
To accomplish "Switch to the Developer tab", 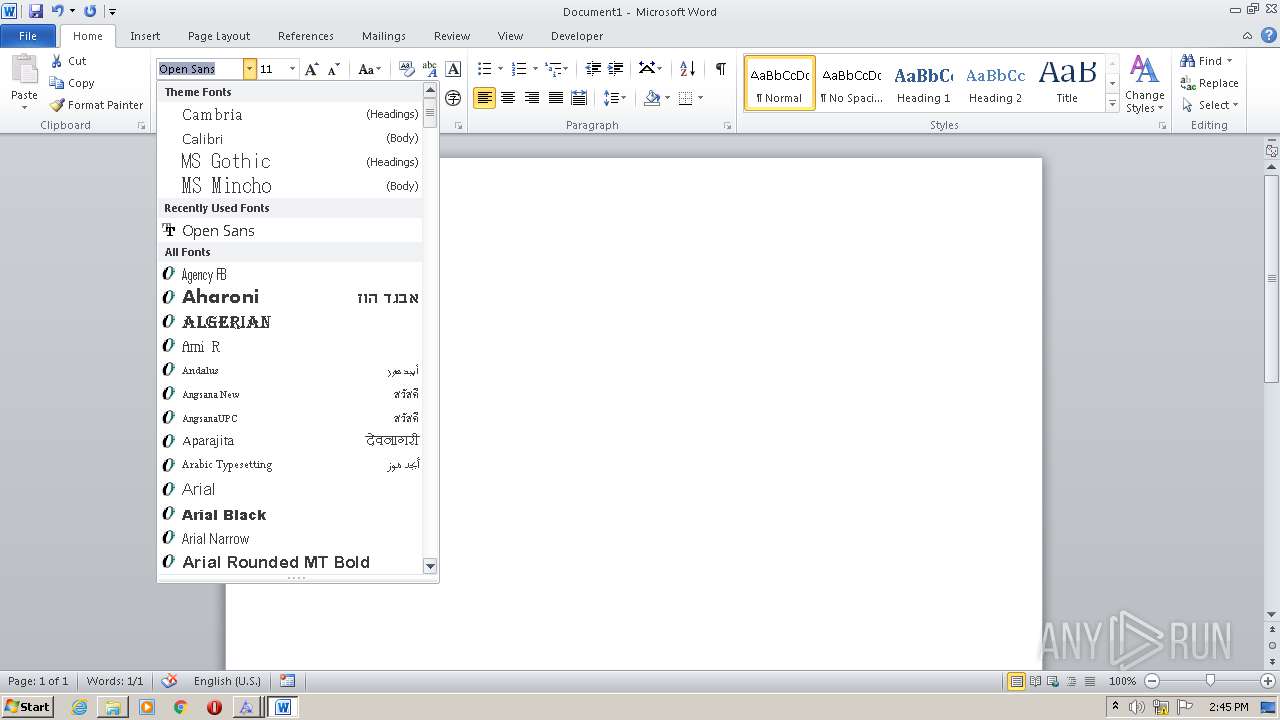I will 577,36.
